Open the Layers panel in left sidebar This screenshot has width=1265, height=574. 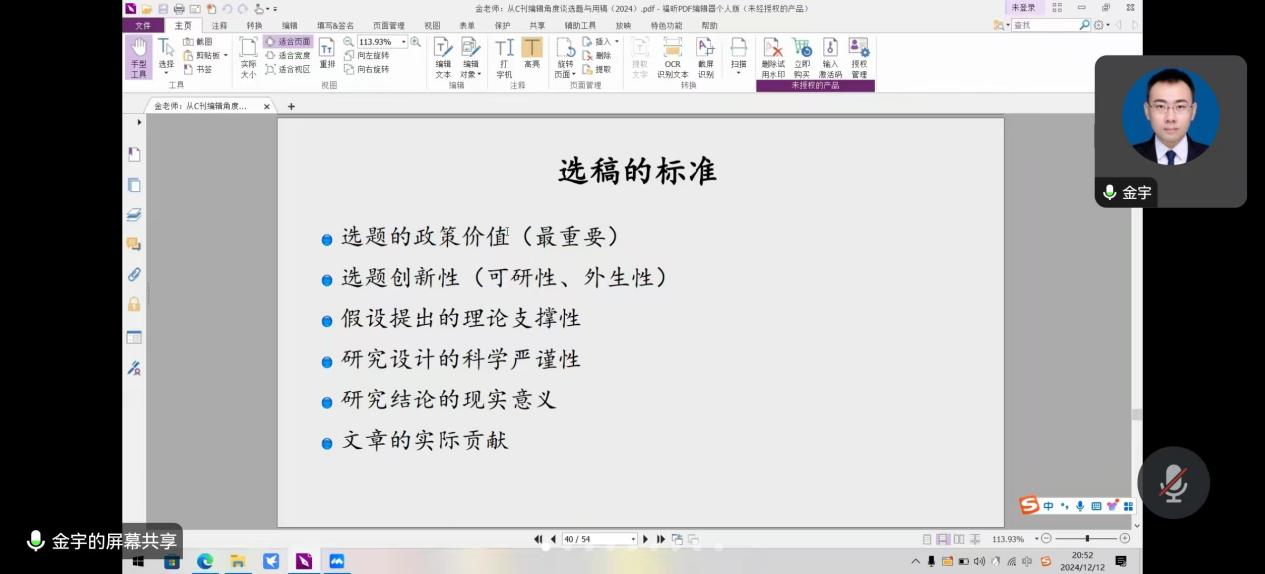point(134,214)
